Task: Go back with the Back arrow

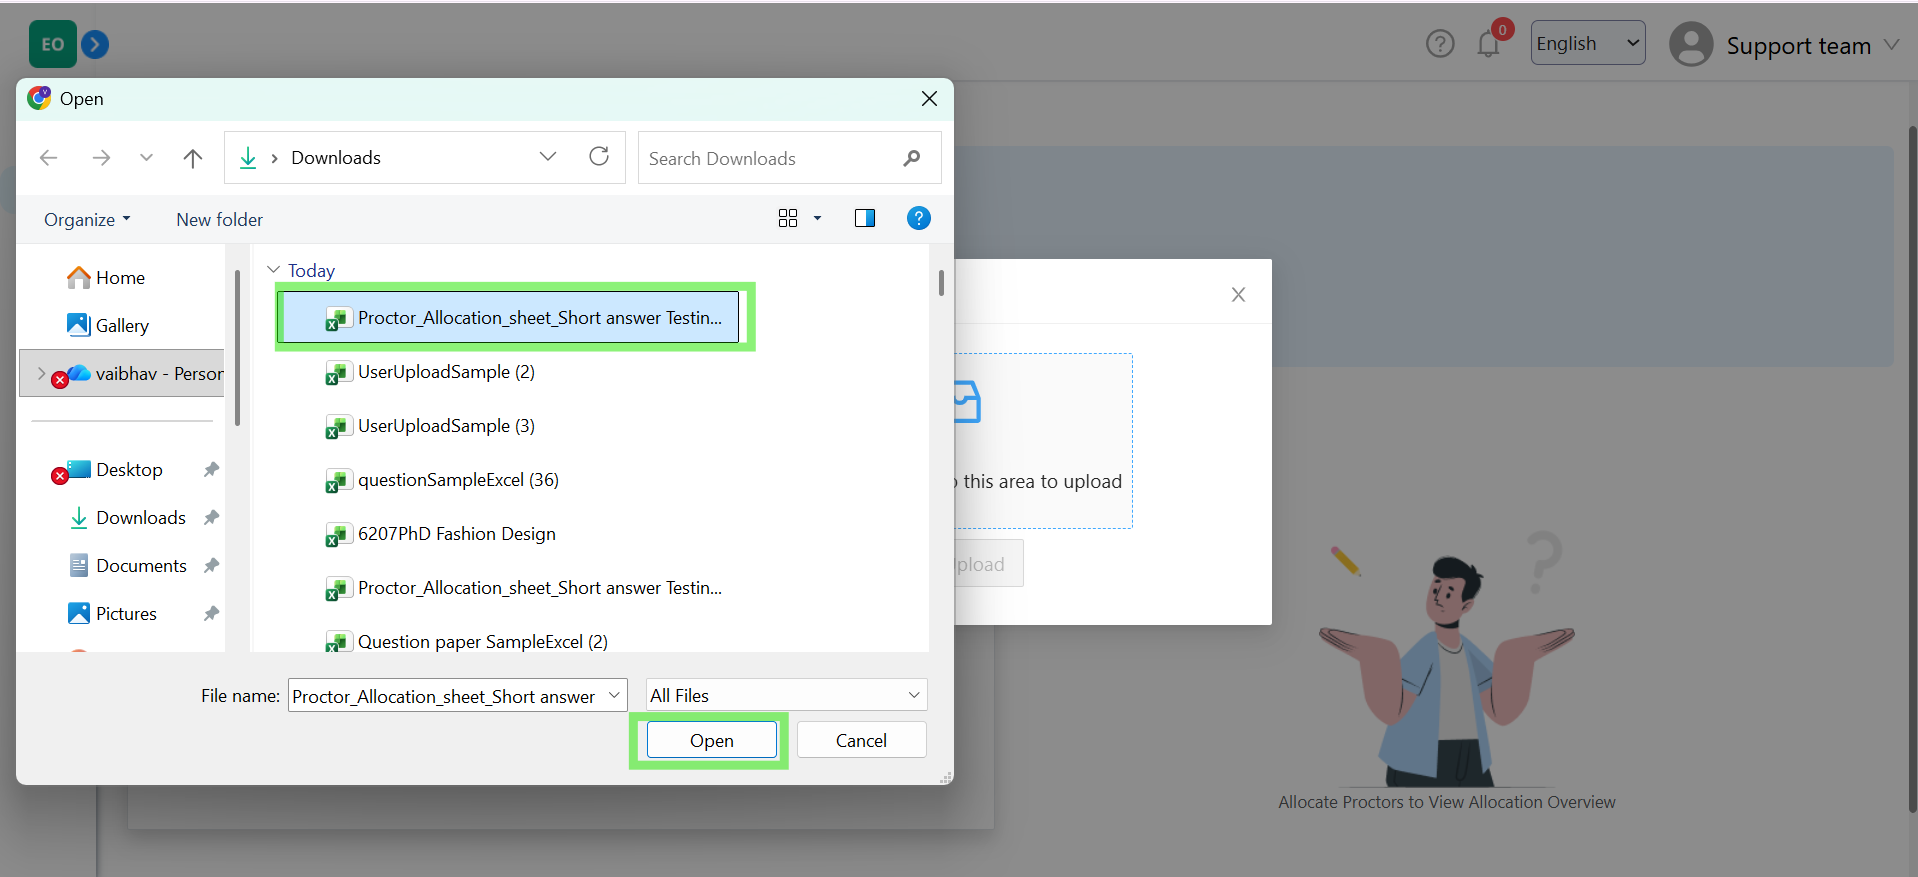Action: [x=48, y=158]
